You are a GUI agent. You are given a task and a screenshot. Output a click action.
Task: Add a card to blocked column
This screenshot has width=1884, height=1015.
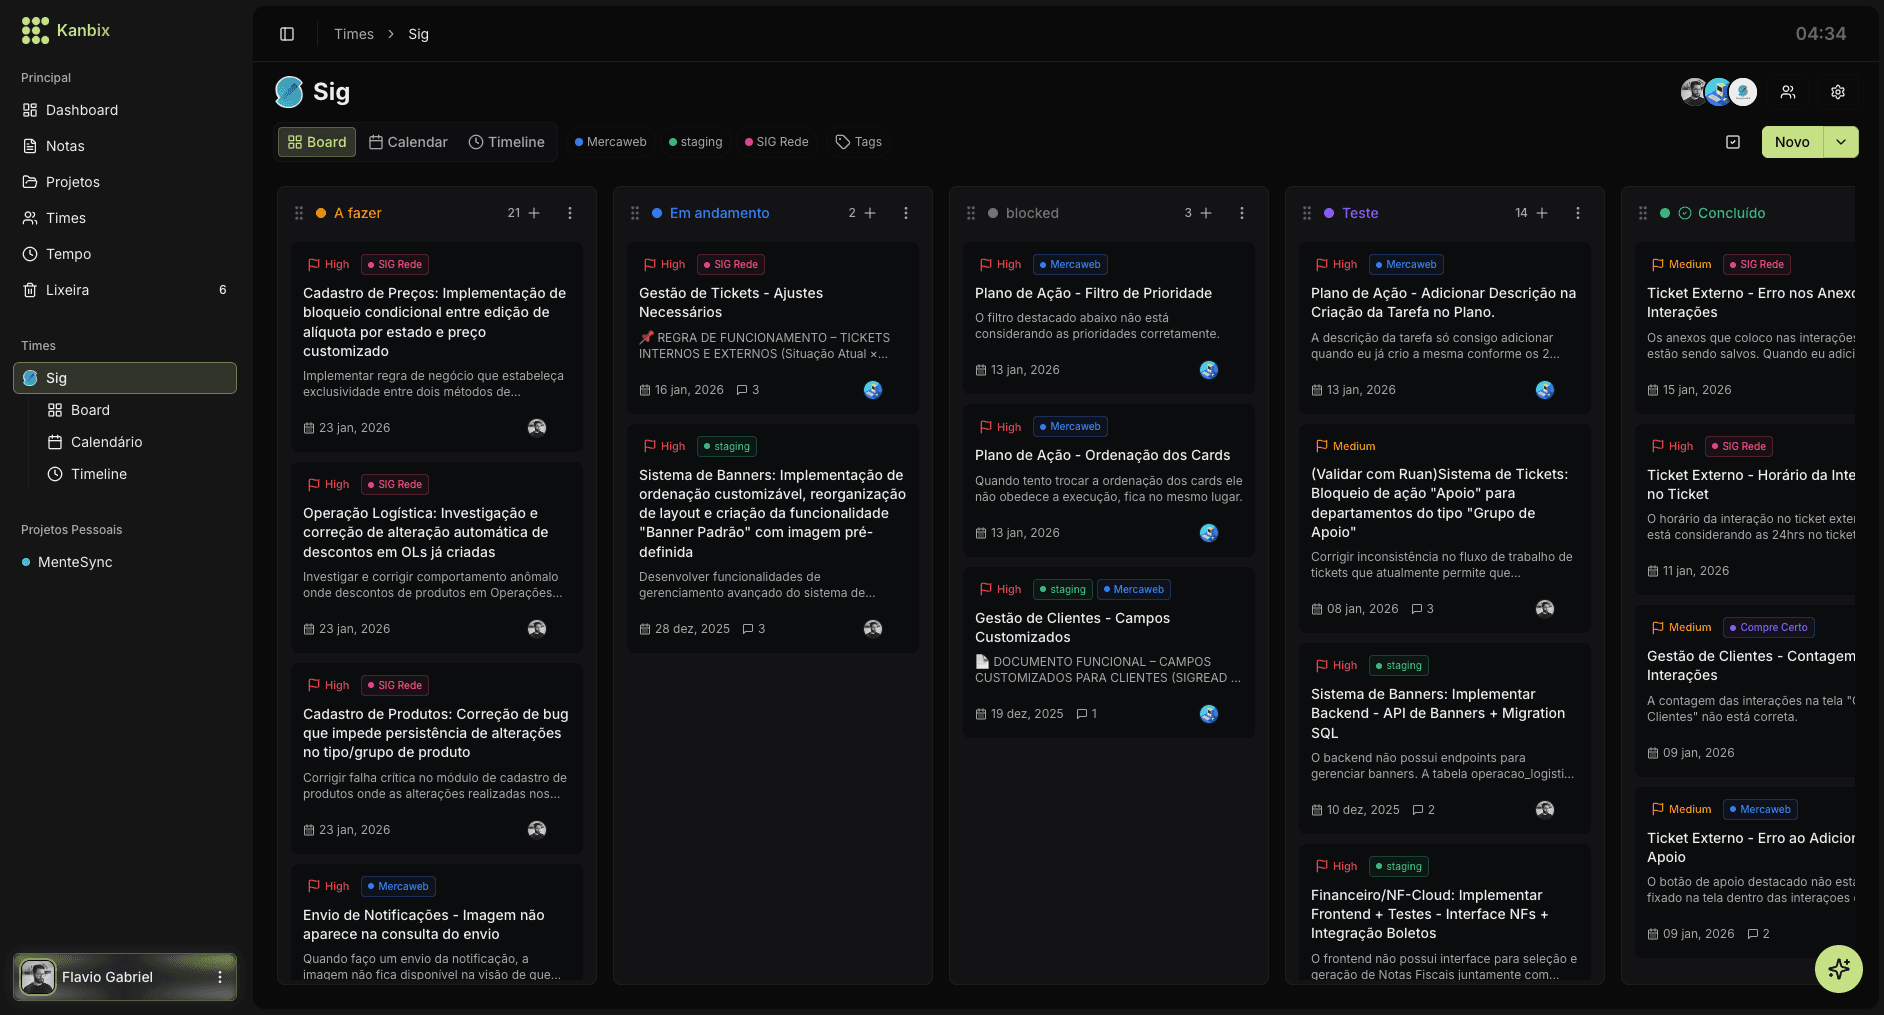(x=1206, y=213)
